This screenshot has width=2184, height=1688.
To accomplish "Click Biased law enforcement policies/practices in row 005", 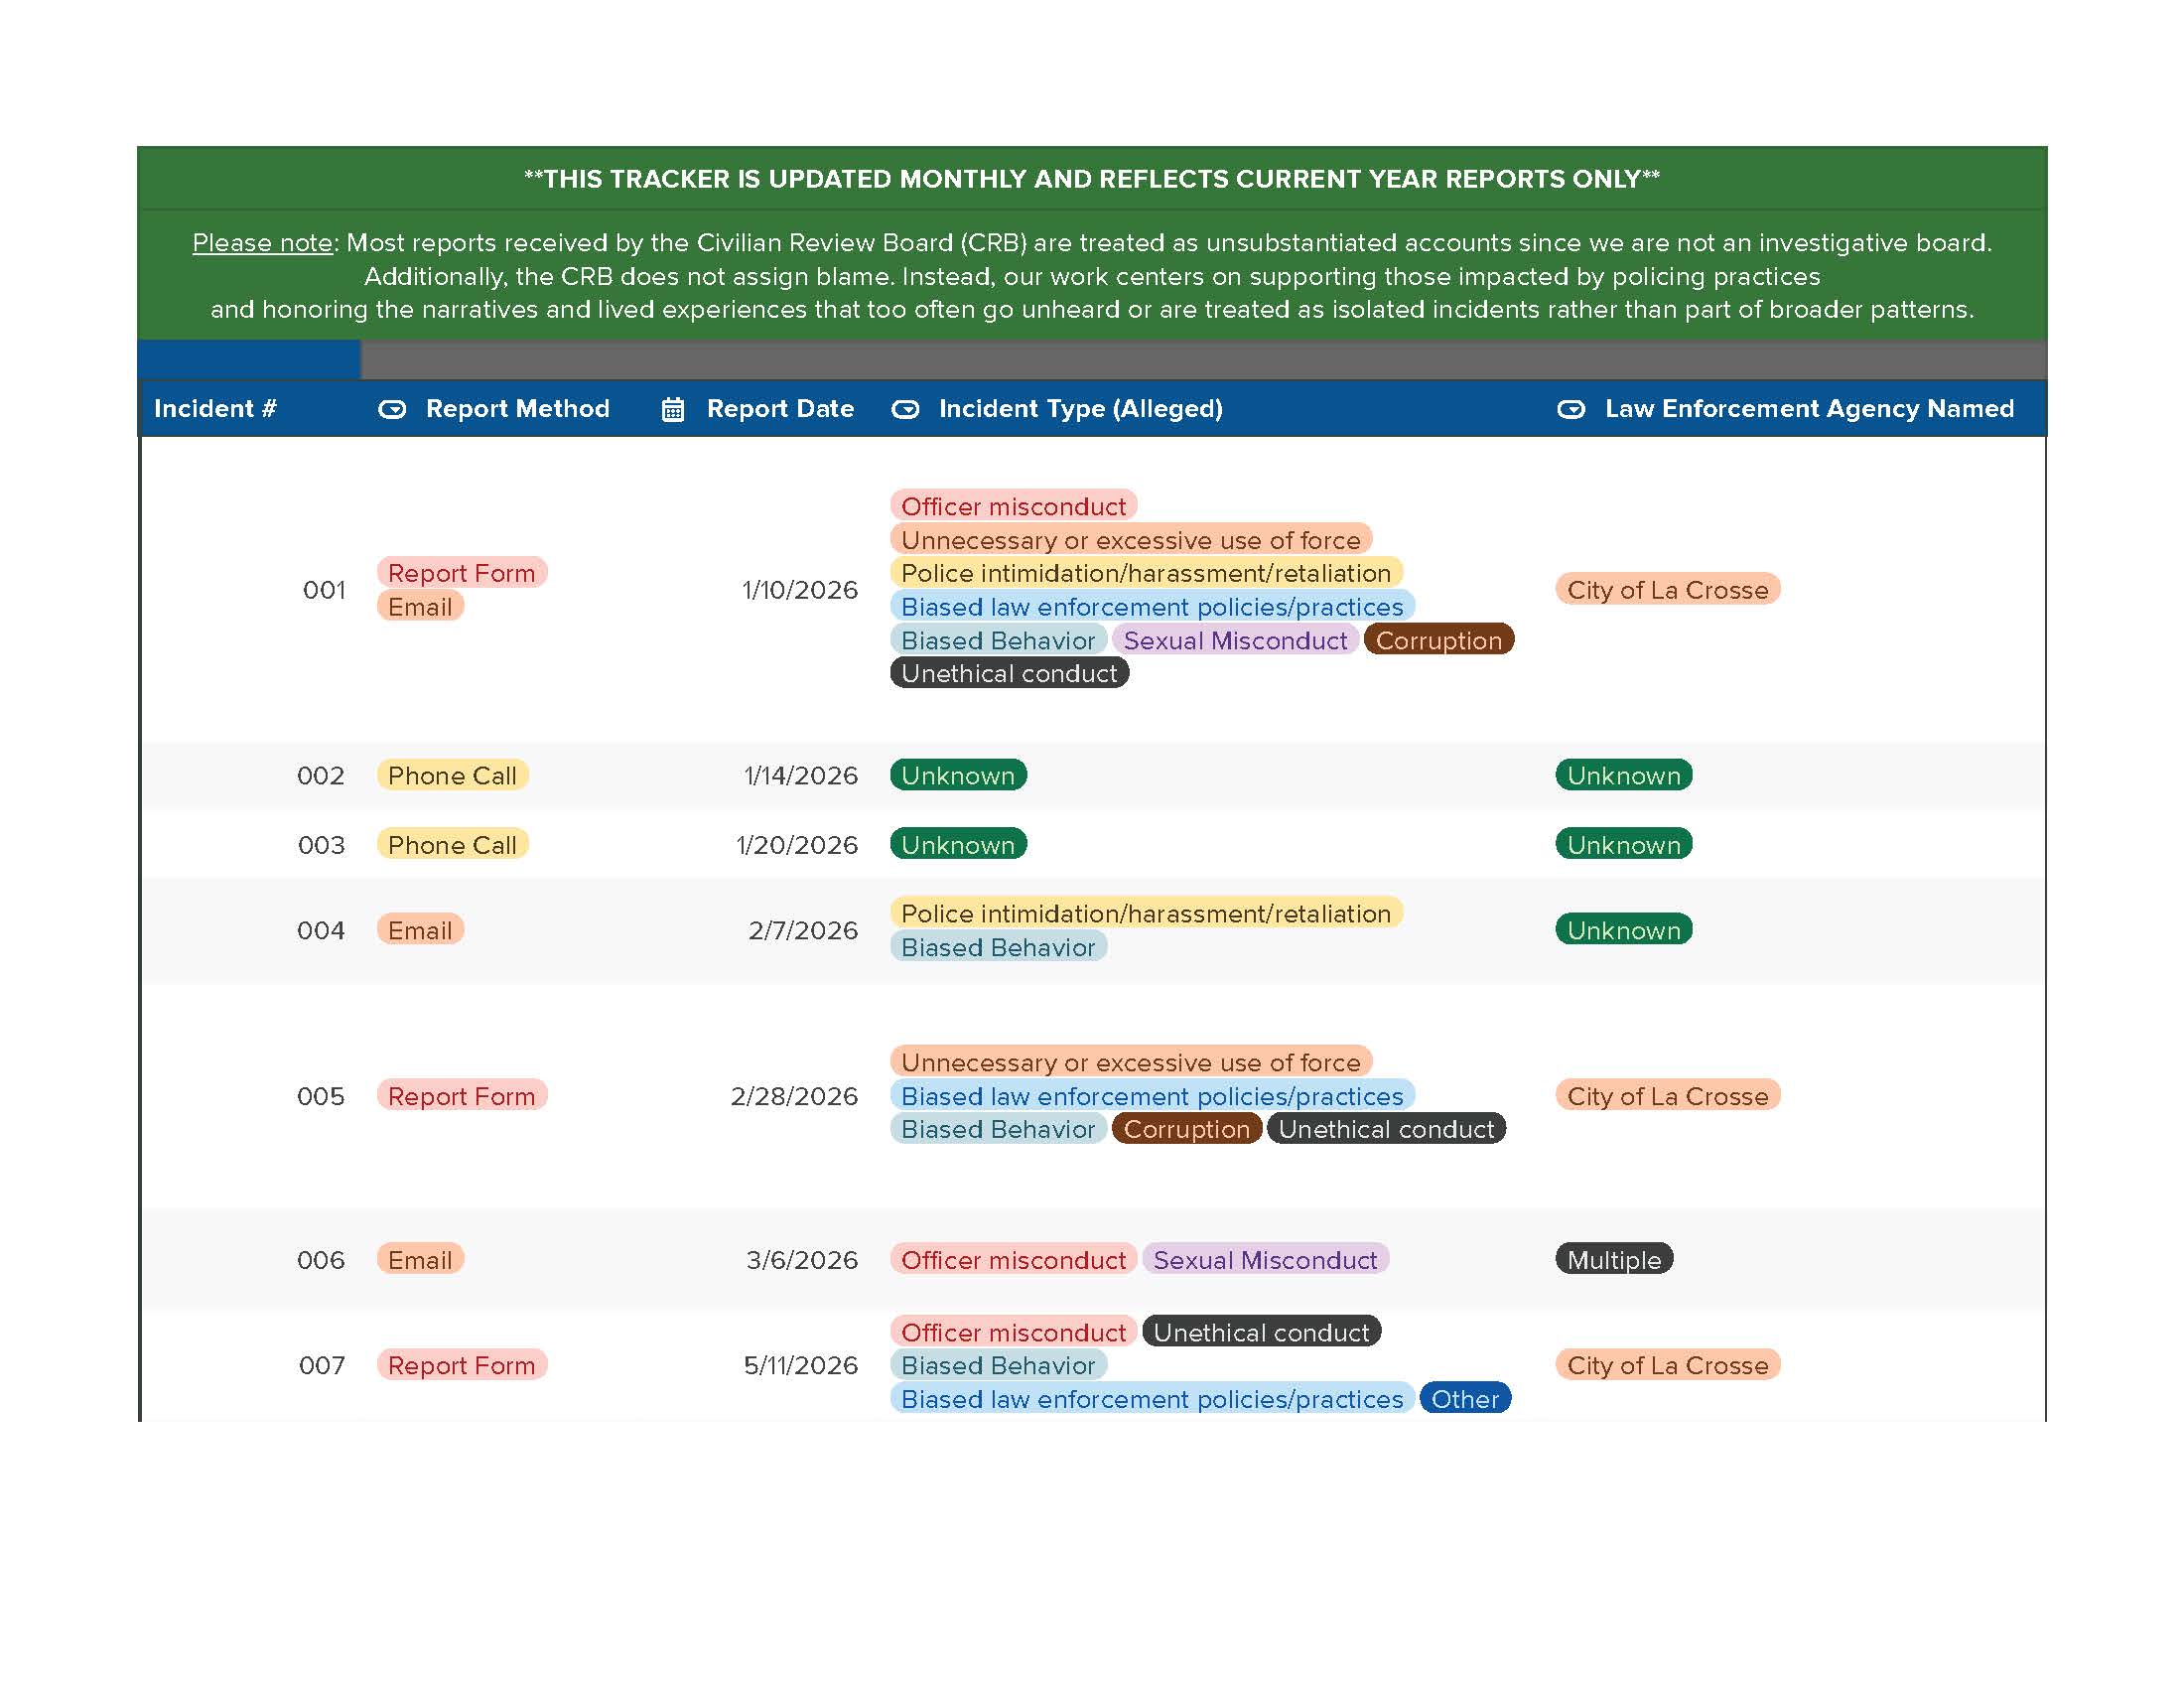I will (x=1153, y=1096).
